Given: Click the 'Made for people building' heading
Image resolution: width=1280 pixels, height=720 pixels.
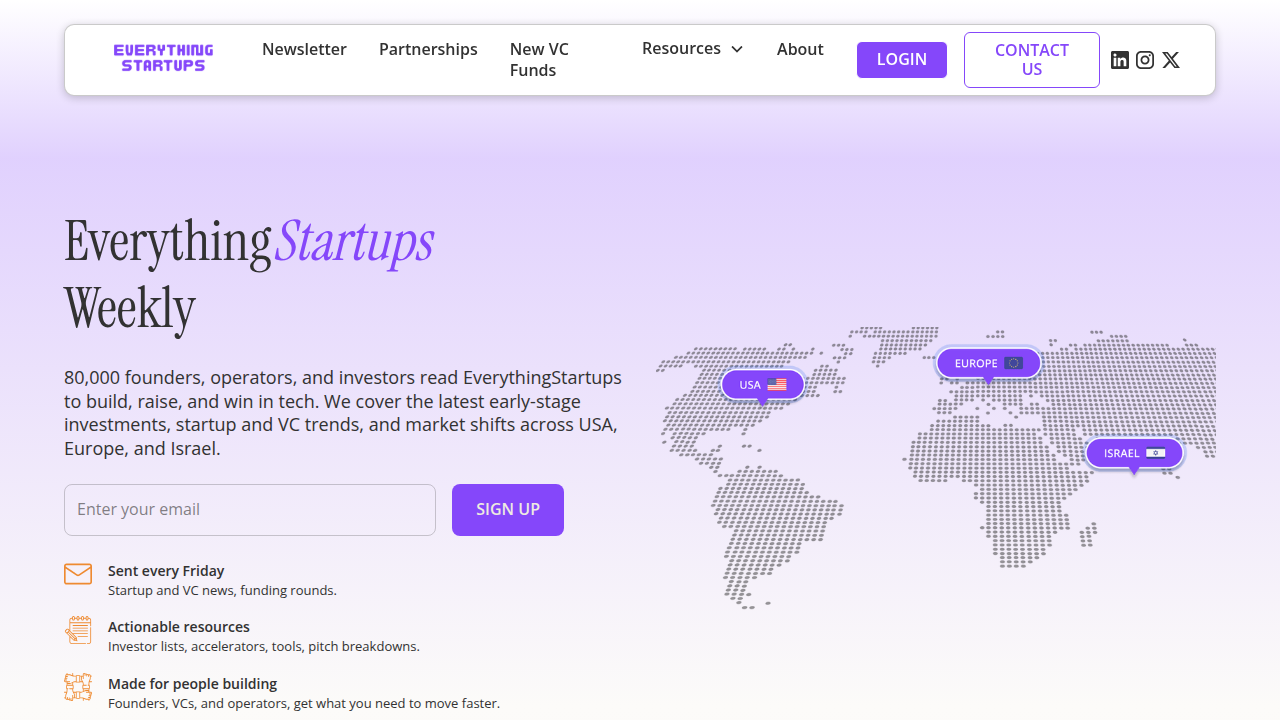Looking at the screenshot, I should coord(192,684).
